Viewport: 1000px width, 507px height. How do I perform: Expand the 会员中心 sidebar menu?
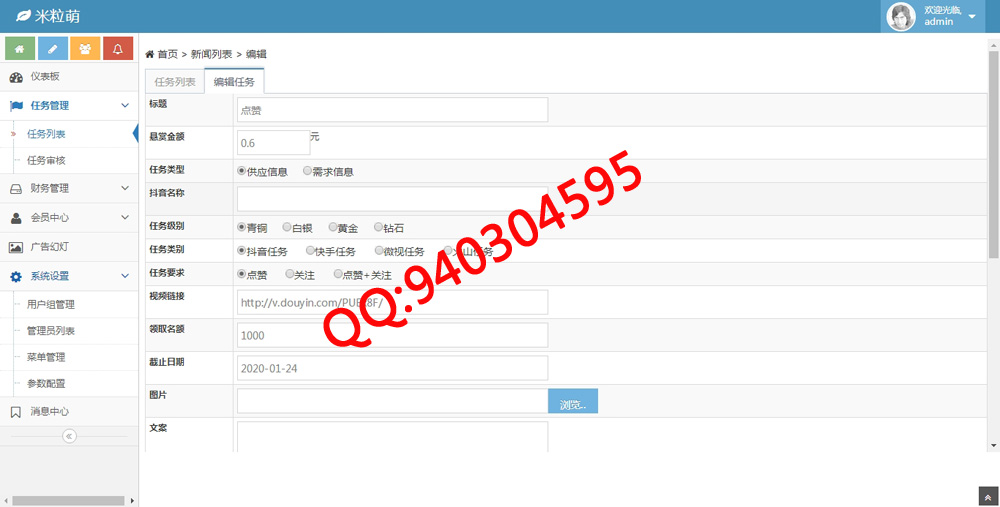[x=69, y=217]
